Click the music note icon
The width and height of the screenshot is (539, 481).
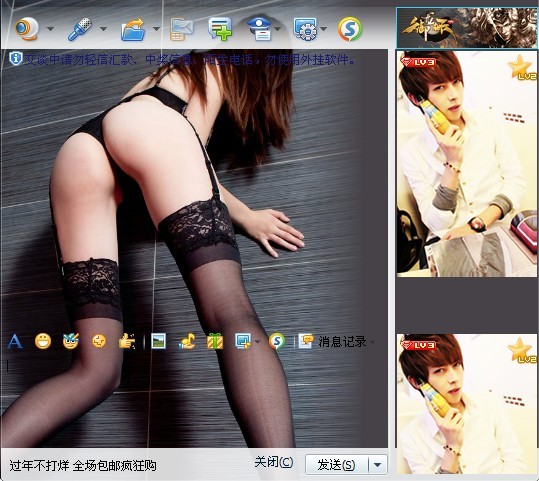187,341
